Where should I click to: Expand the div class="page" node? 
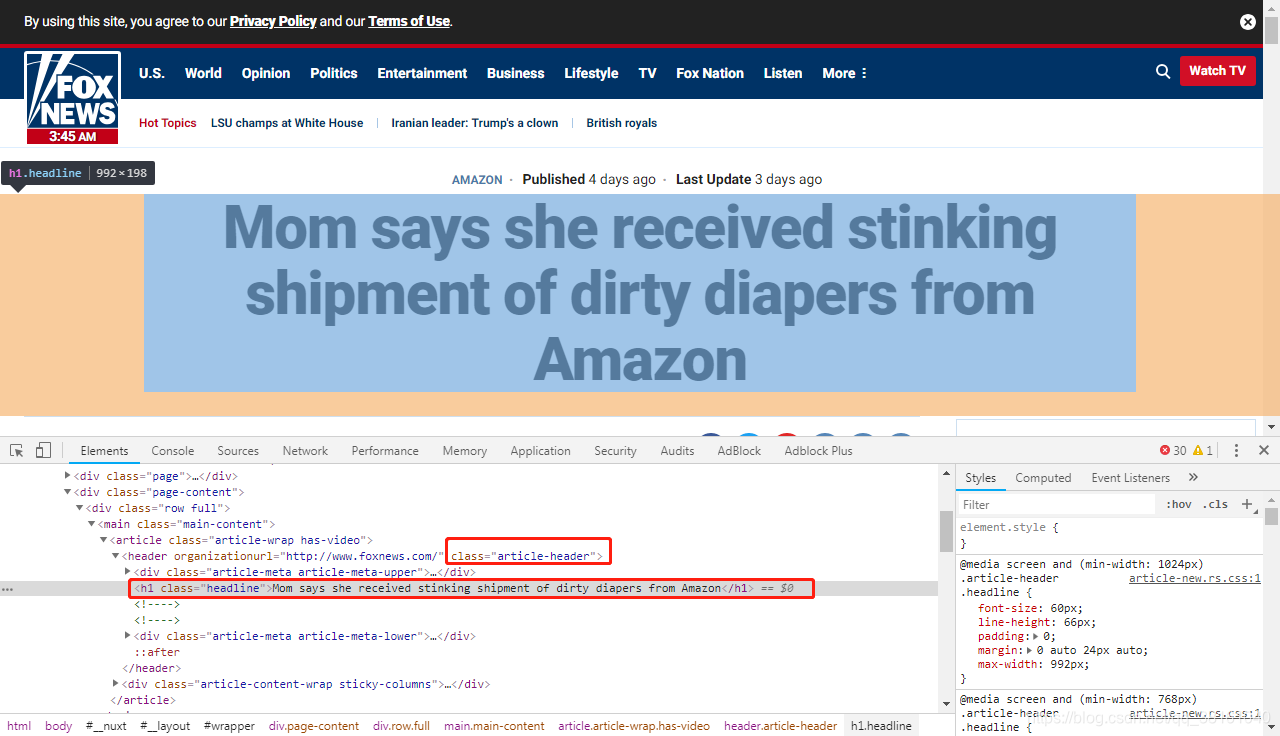(68, 476)
